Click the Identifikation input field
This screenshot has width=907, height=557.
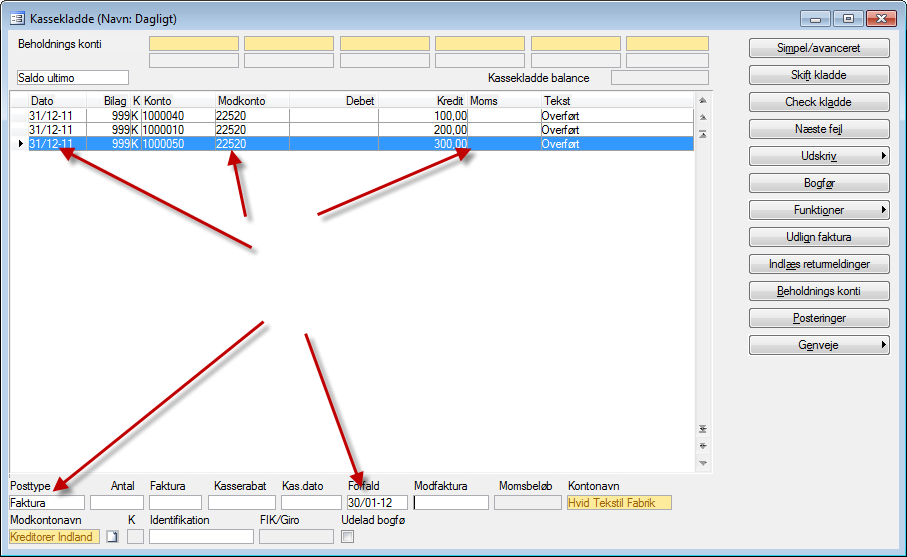[201, 537]
